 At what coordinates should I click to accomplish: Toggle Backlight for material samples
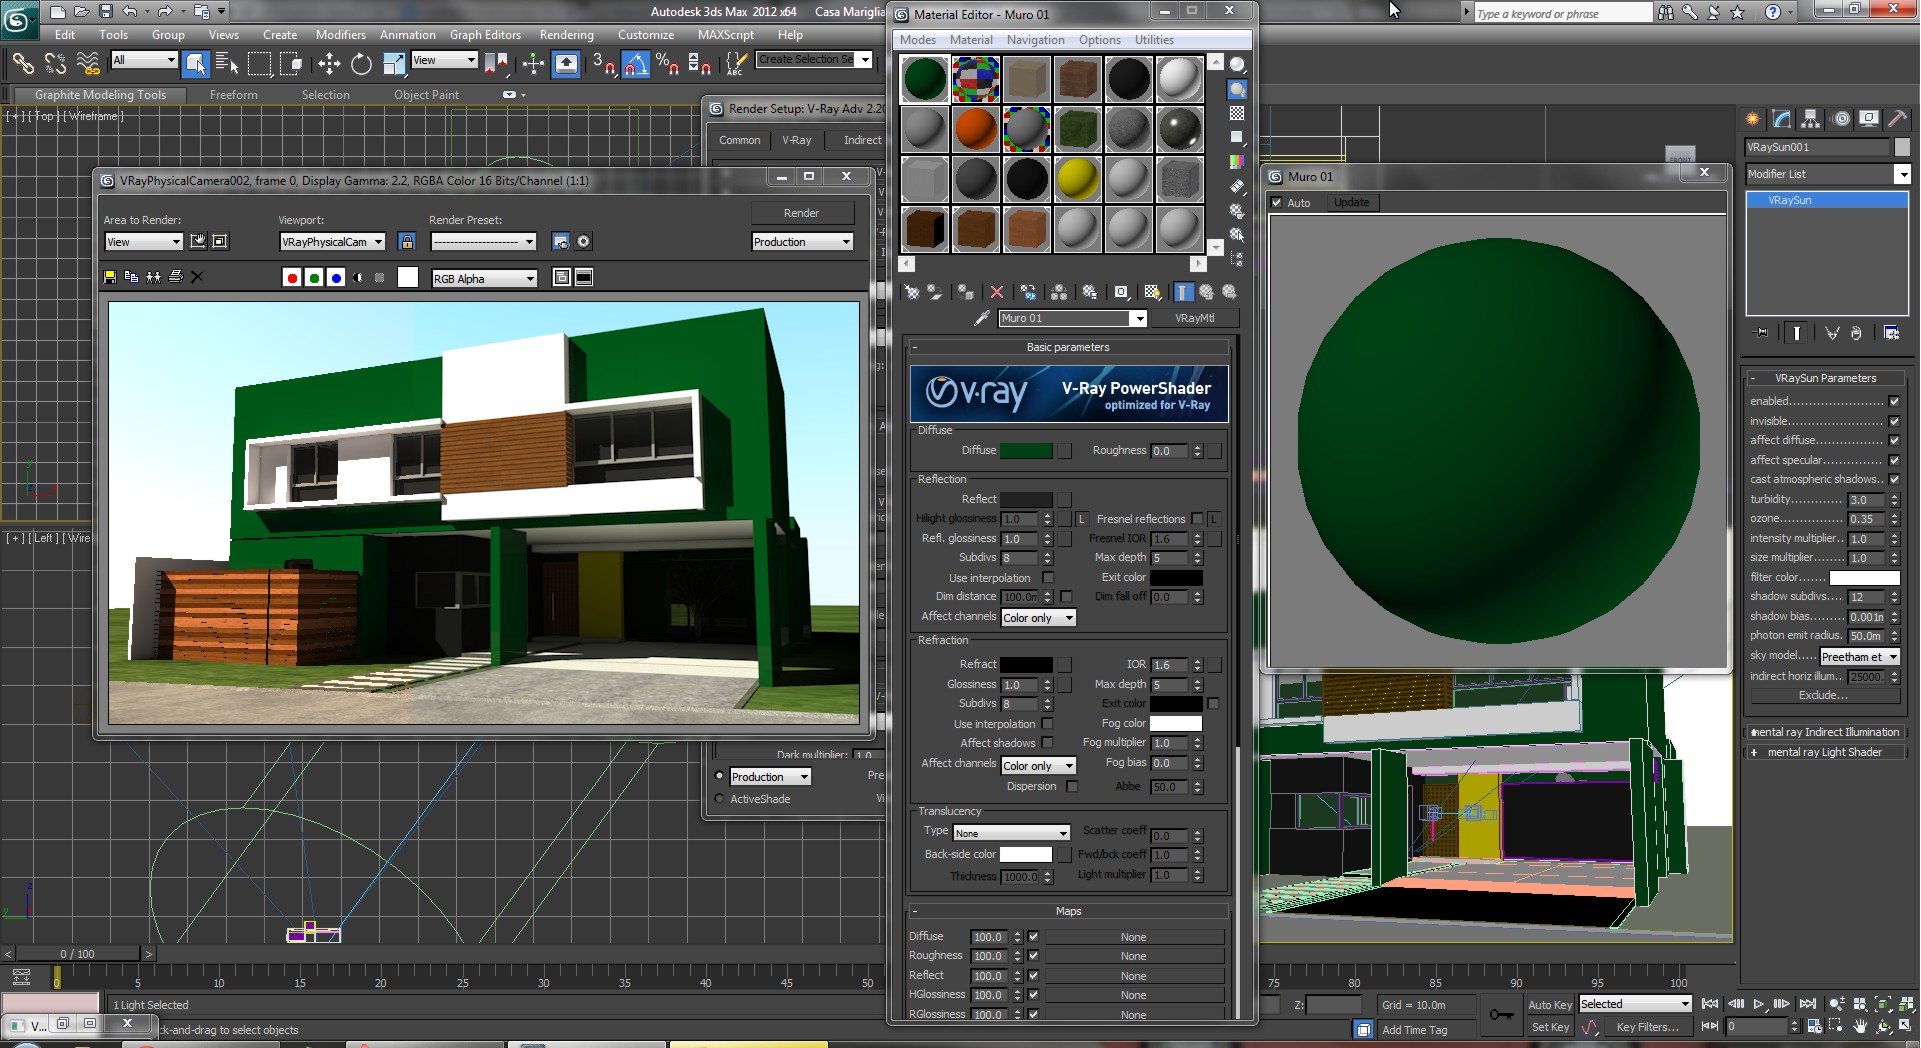(x=1237, y=89)
